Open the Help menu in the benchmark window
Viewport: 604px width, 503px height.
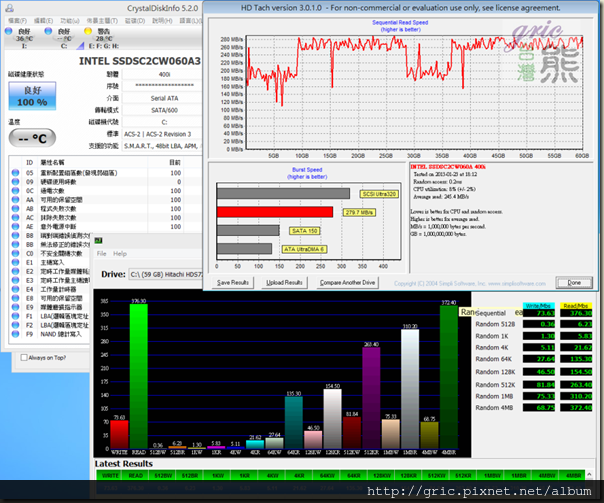click(x=120, y=253)
